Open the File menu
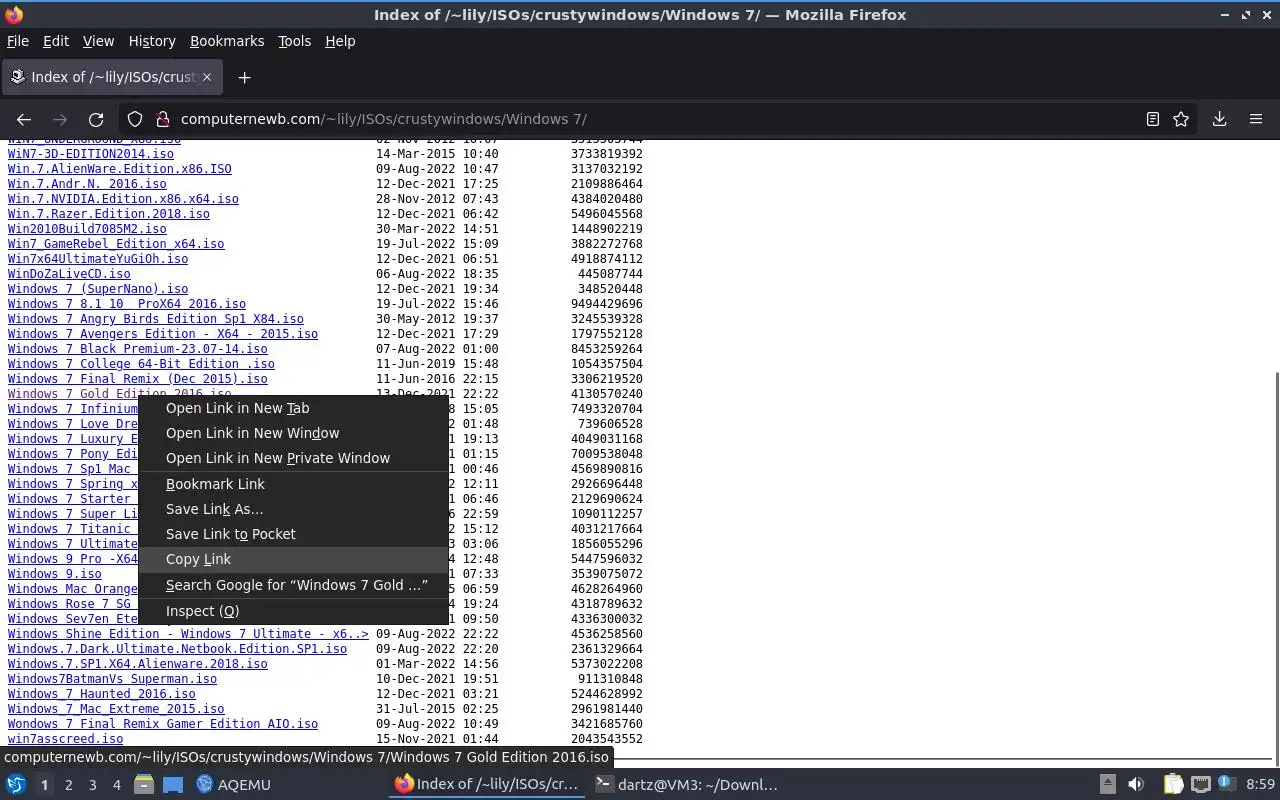Image resolution: width=1280 pixels, height=800 pixels. (18, 41)
